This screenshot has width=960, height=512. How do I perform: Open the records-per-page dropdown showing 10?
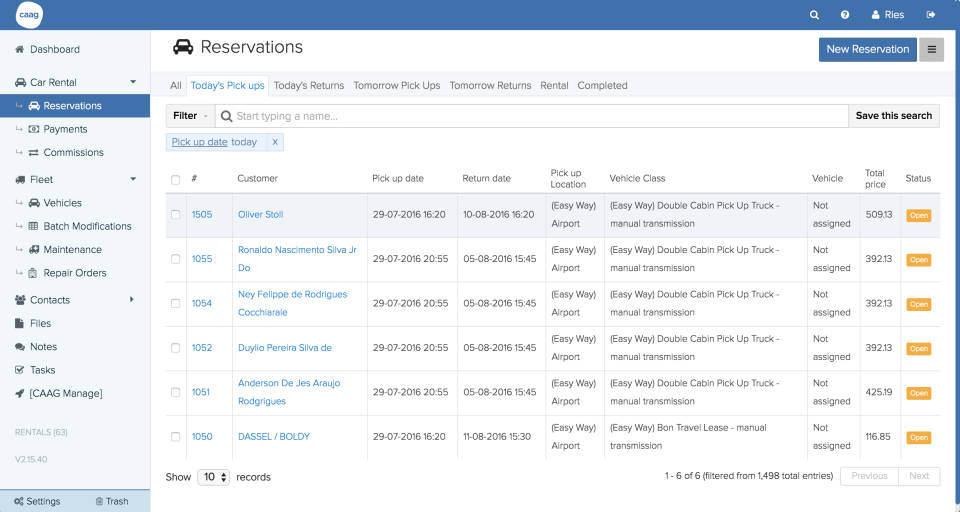[213, 477]
